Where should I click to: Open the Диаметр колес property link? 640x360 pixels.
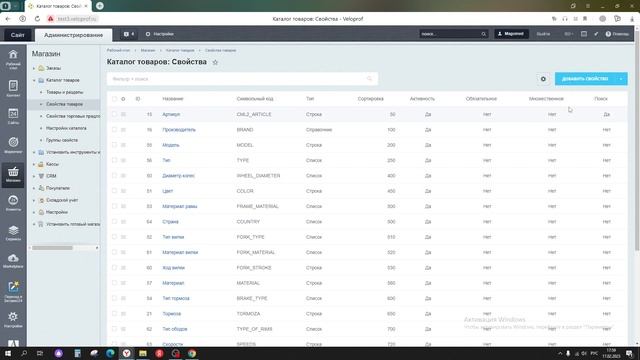point(178,176)
